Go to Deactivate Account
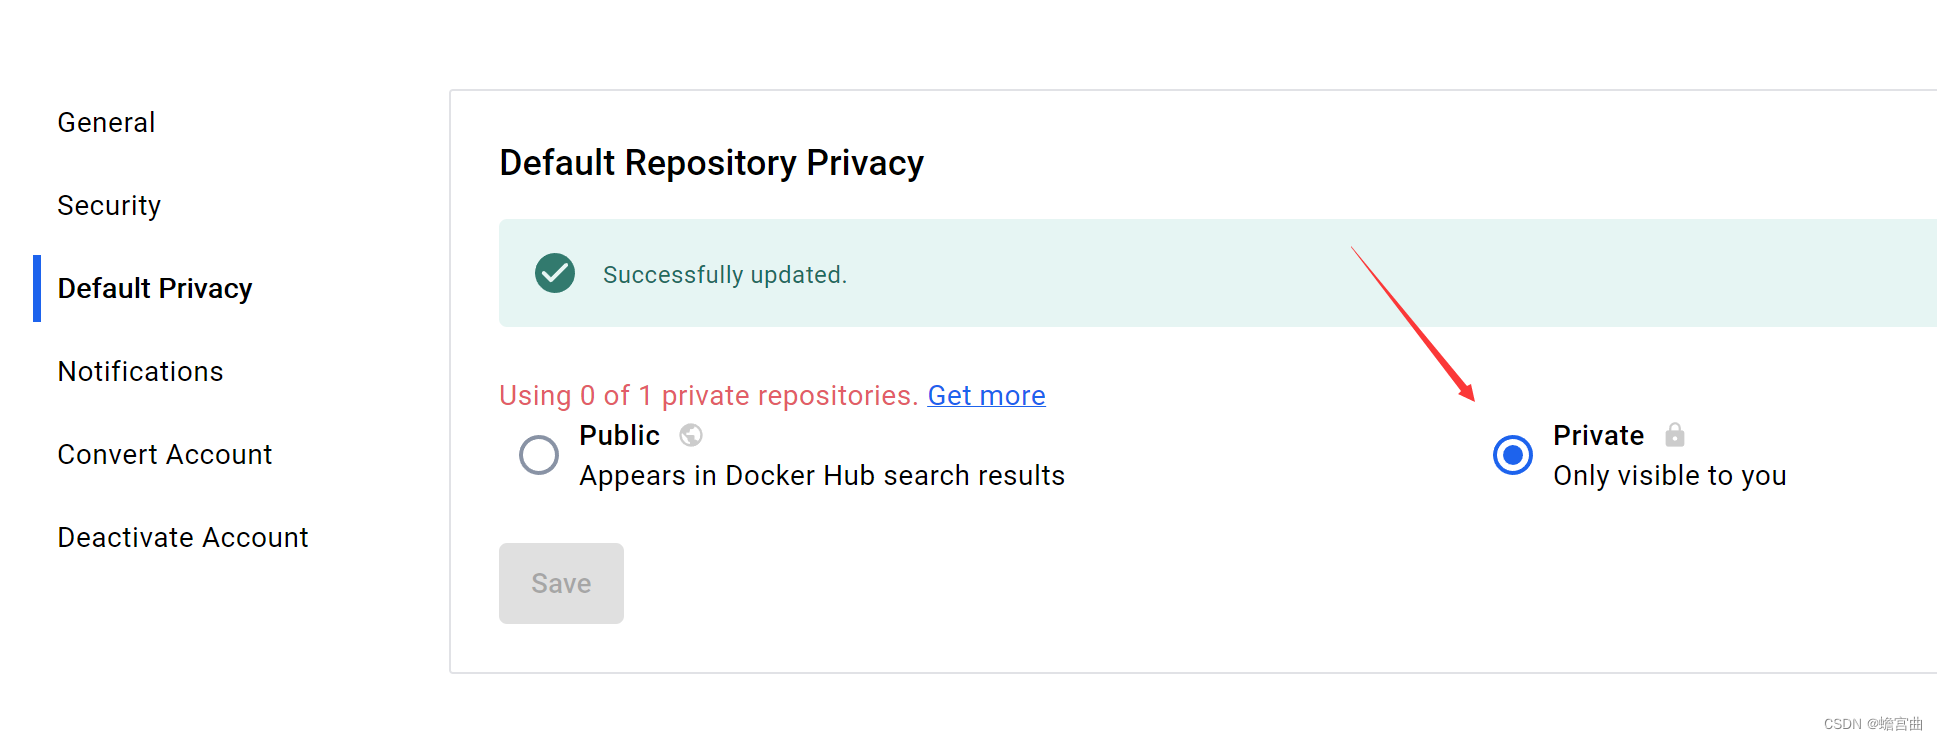Screen dimensions: 1937x740 [x=183, y=537]
